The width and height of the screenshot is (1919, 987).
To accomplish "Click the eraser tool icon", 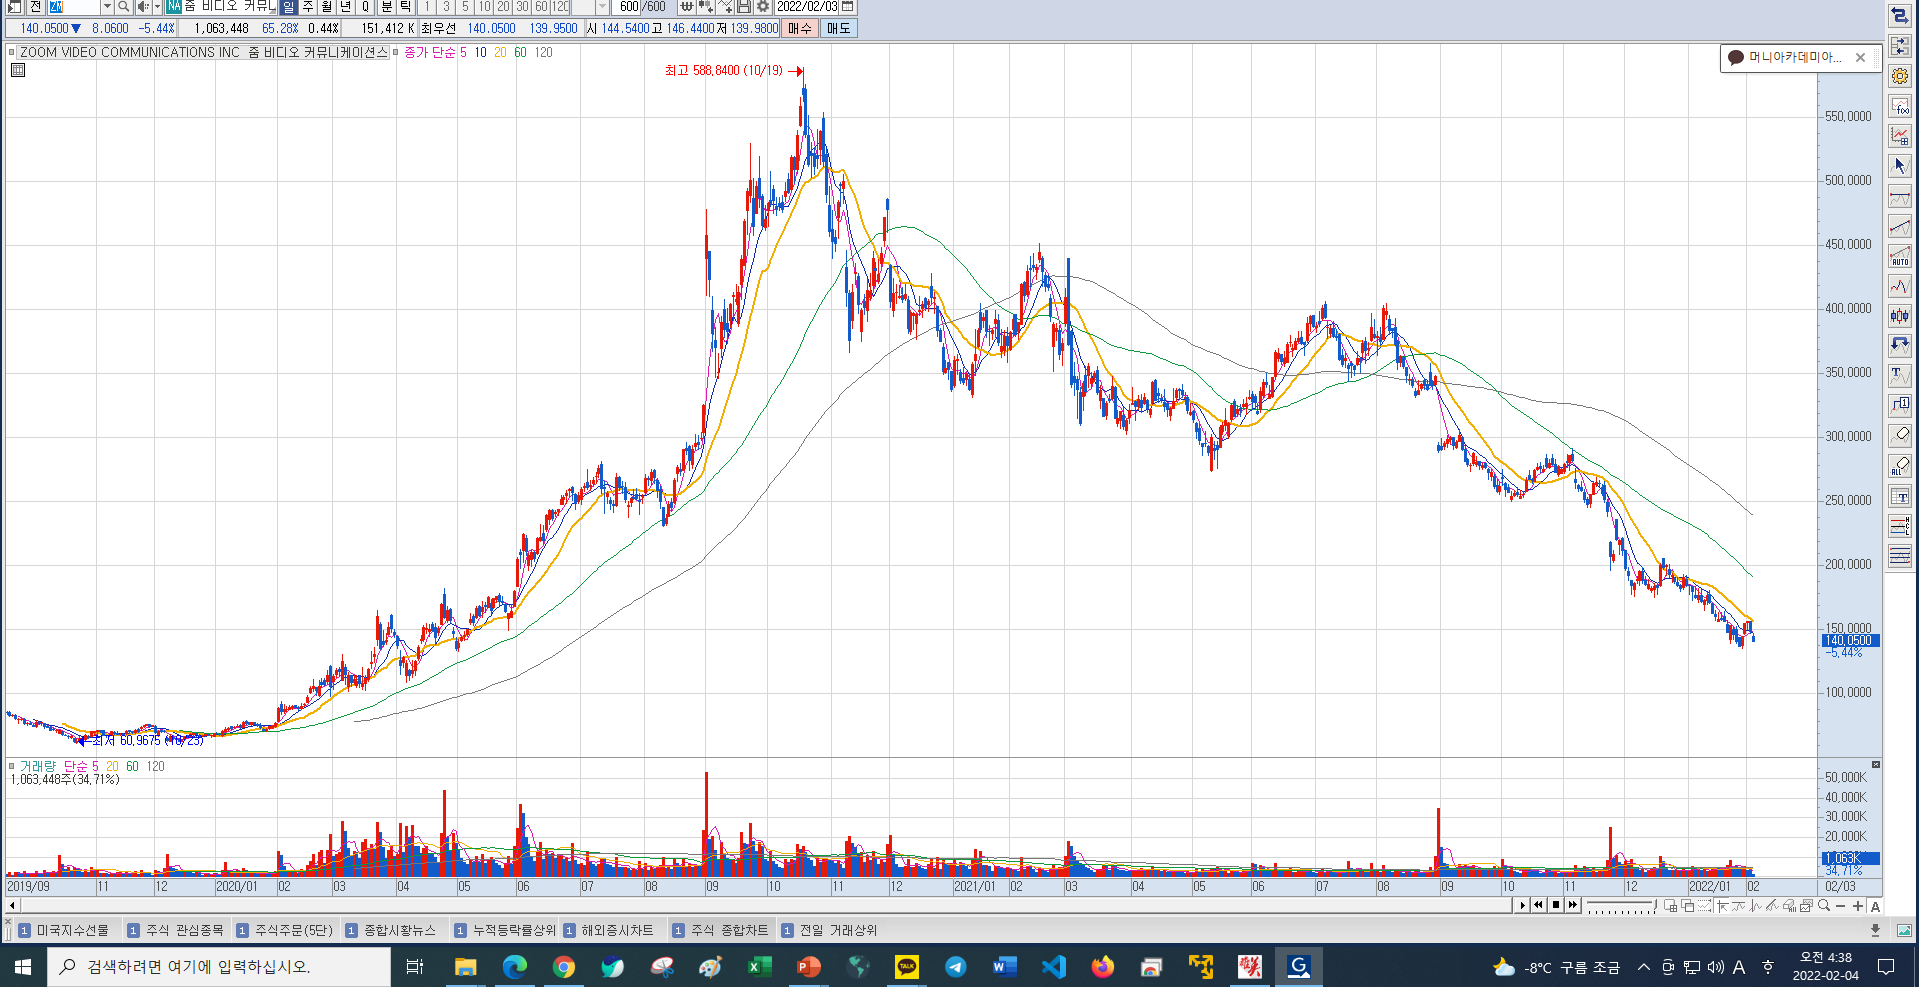I will coord(1900,436).
